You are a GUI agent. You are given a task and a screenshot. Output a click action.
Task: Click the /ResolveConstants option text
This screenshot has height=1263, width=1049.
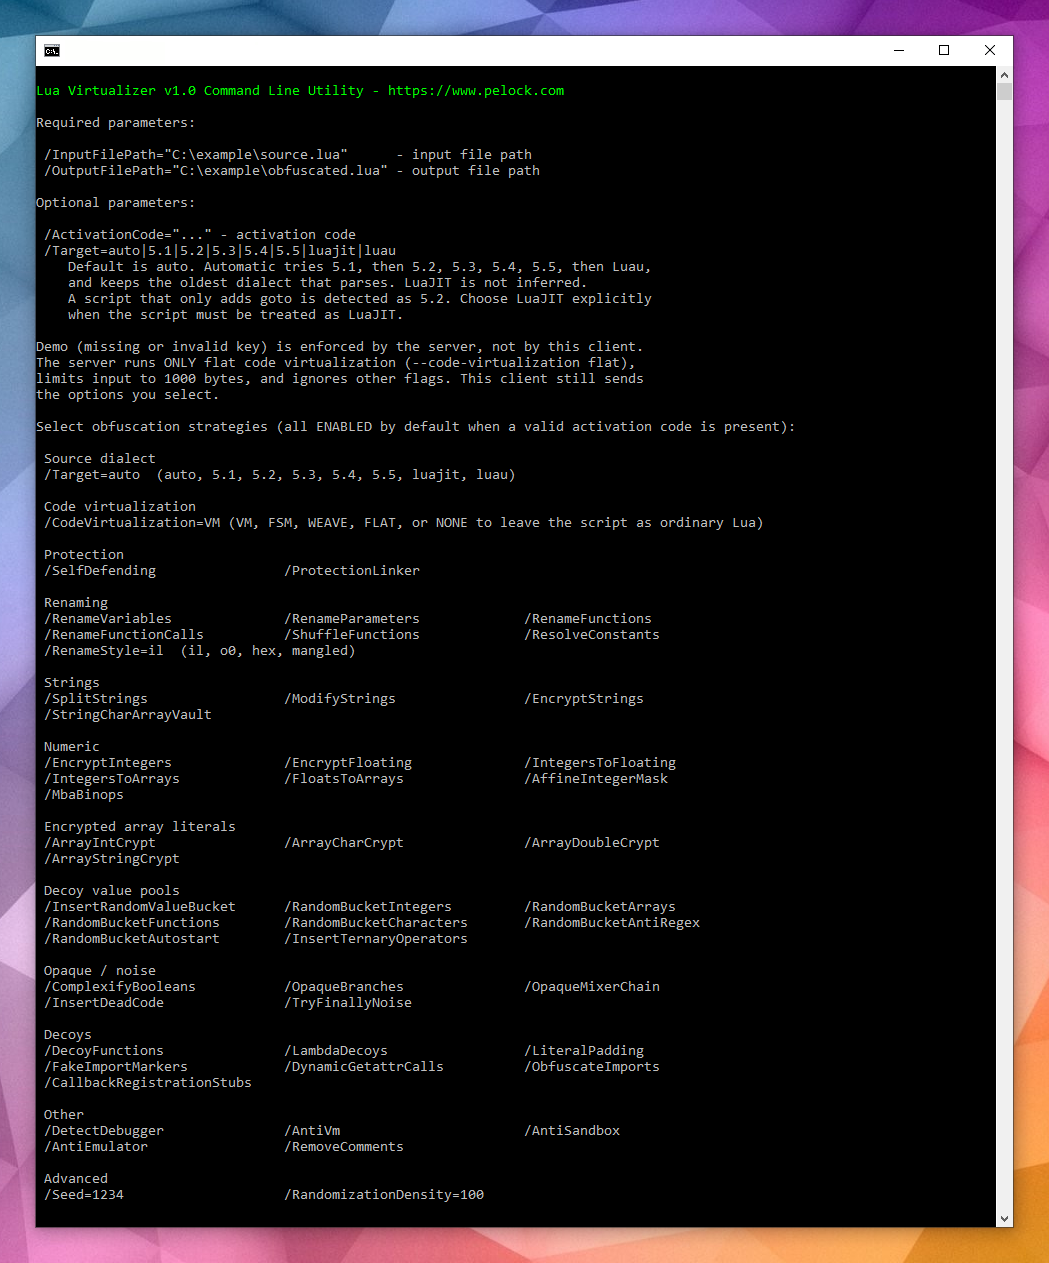pyautogui.click(x=592, y=635)
